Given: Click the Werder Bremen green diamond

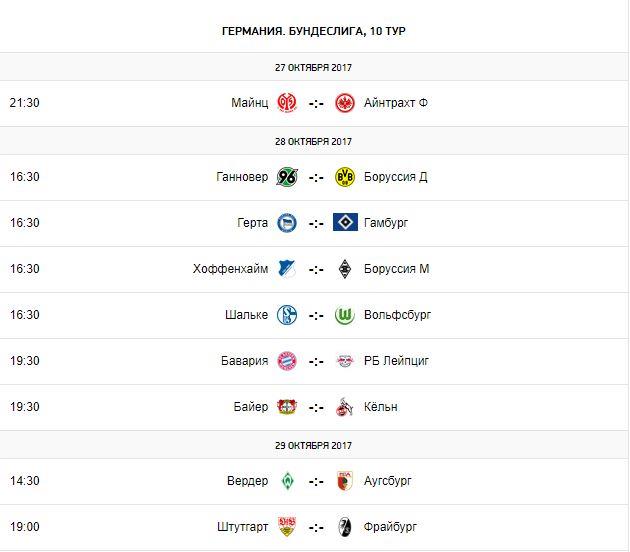Looking at the screenshot, I should (x=287, y=481).
